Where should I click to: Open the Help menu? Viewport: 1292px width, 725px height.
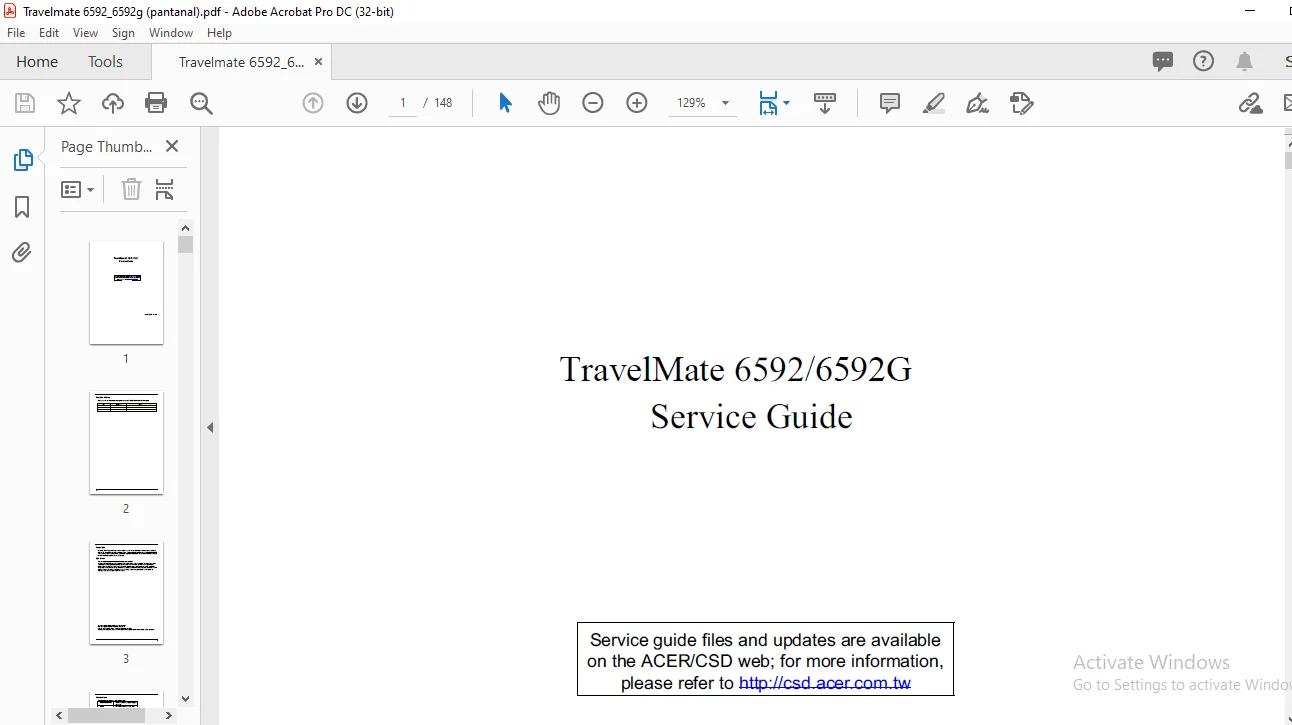(x=219, y=33)
